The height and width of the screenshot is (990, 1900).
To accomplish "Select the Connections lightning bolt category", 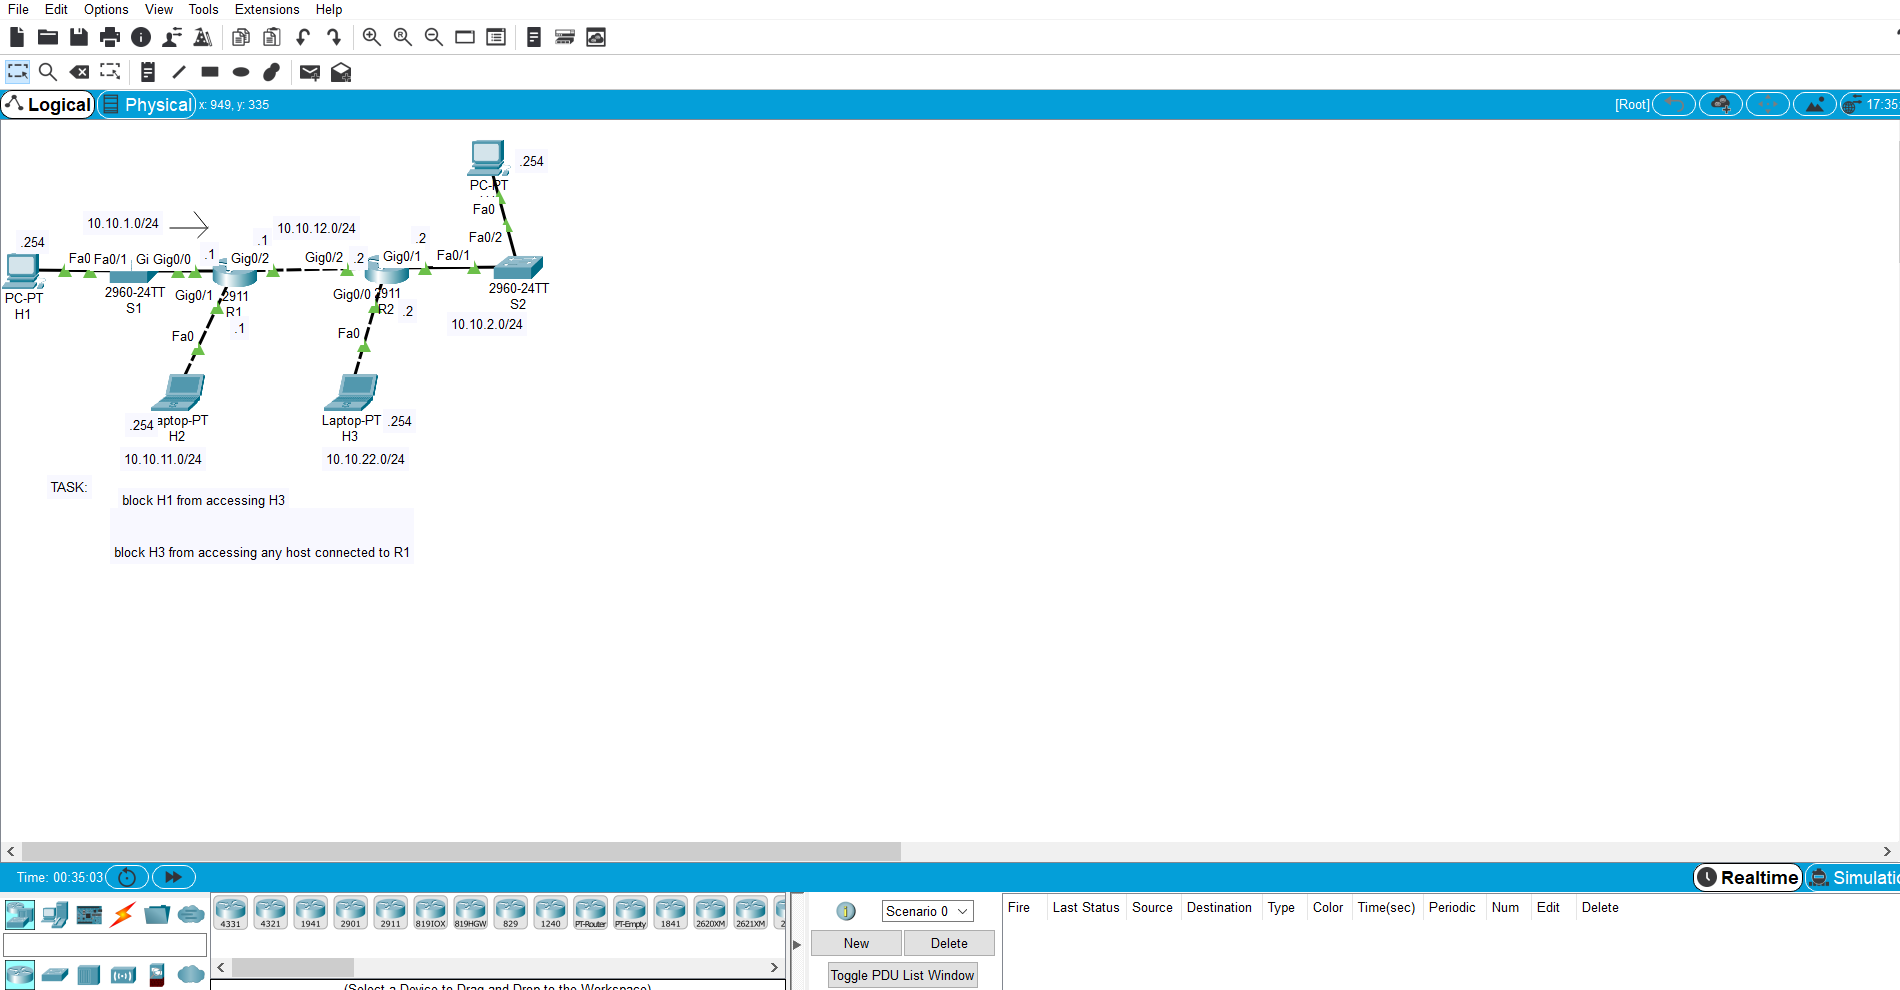I will pos(122,914).
